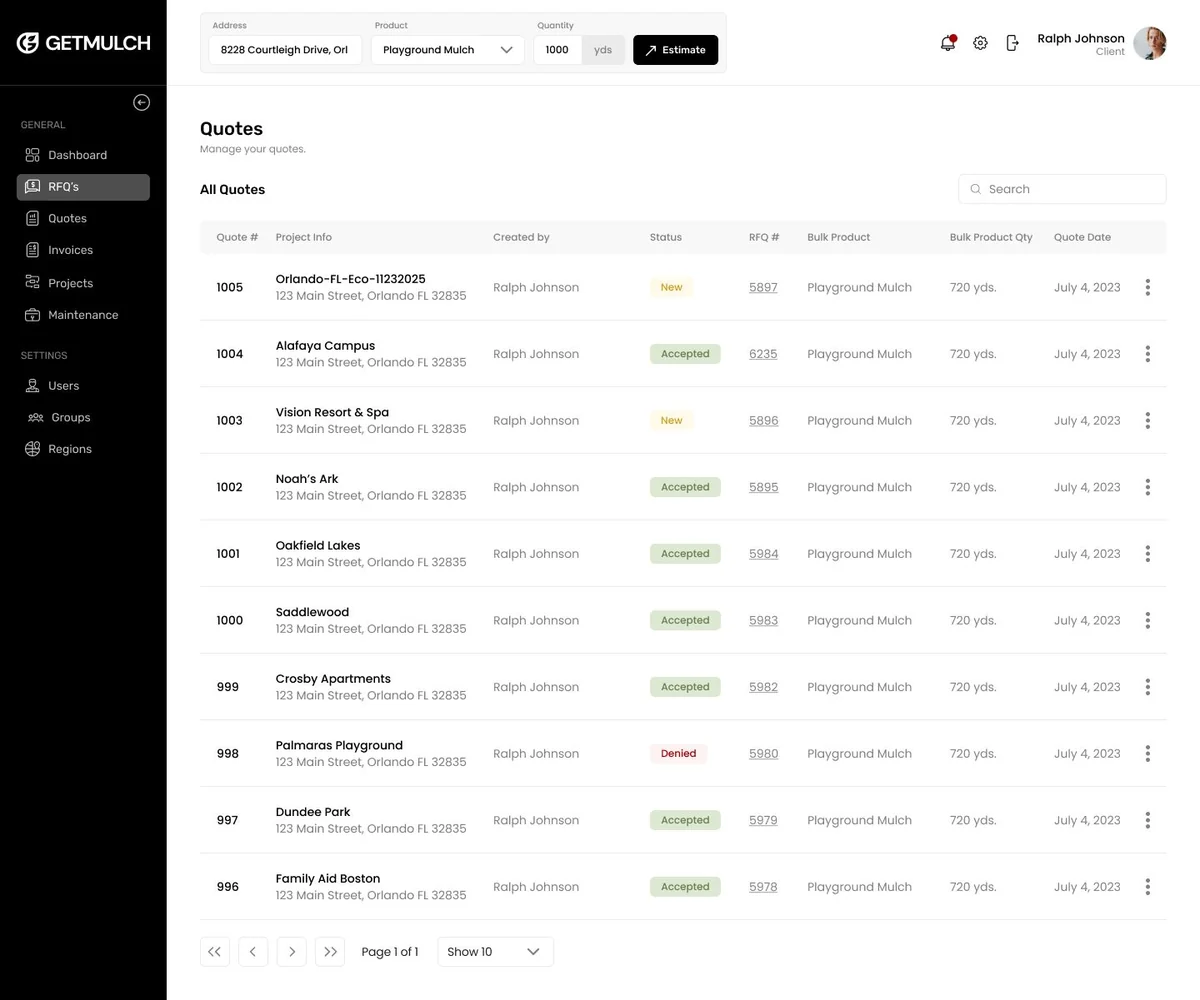
Task: Open row actions menu for quote 997
Action: tap(1148, 820)
